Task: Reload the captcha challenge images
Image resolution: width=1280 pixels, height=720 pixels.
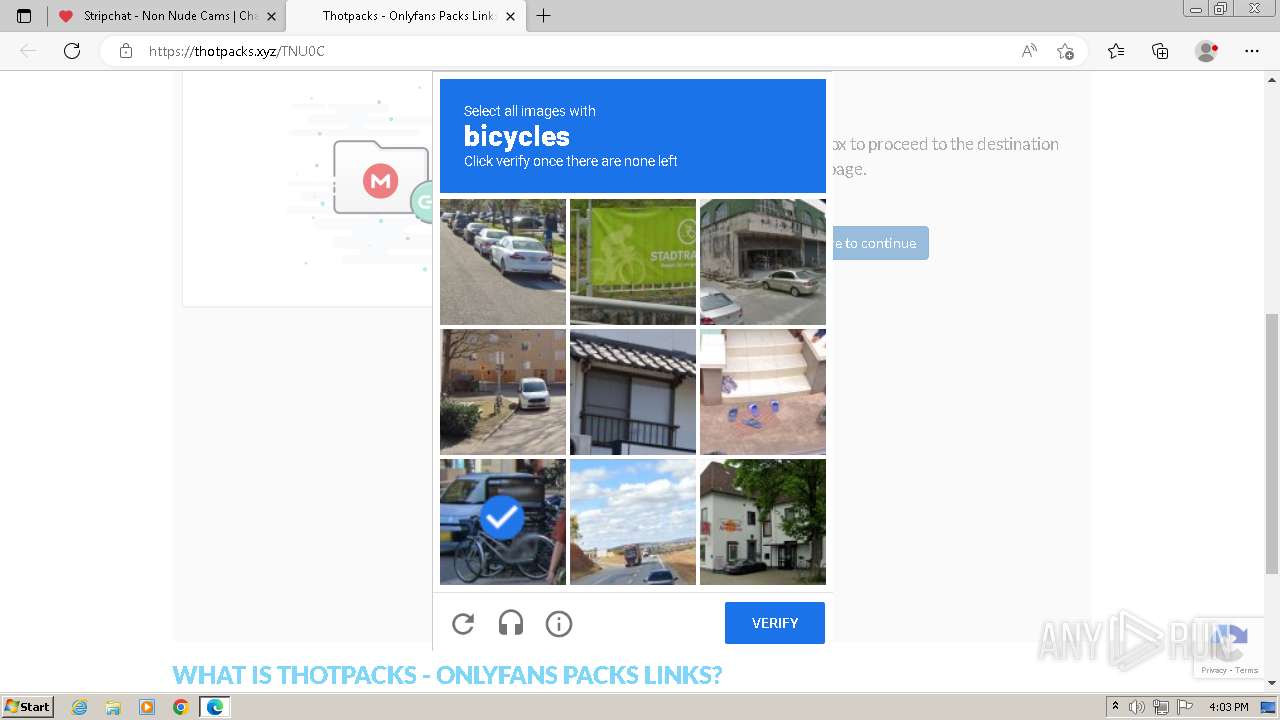Action: [x=463, y=624]
